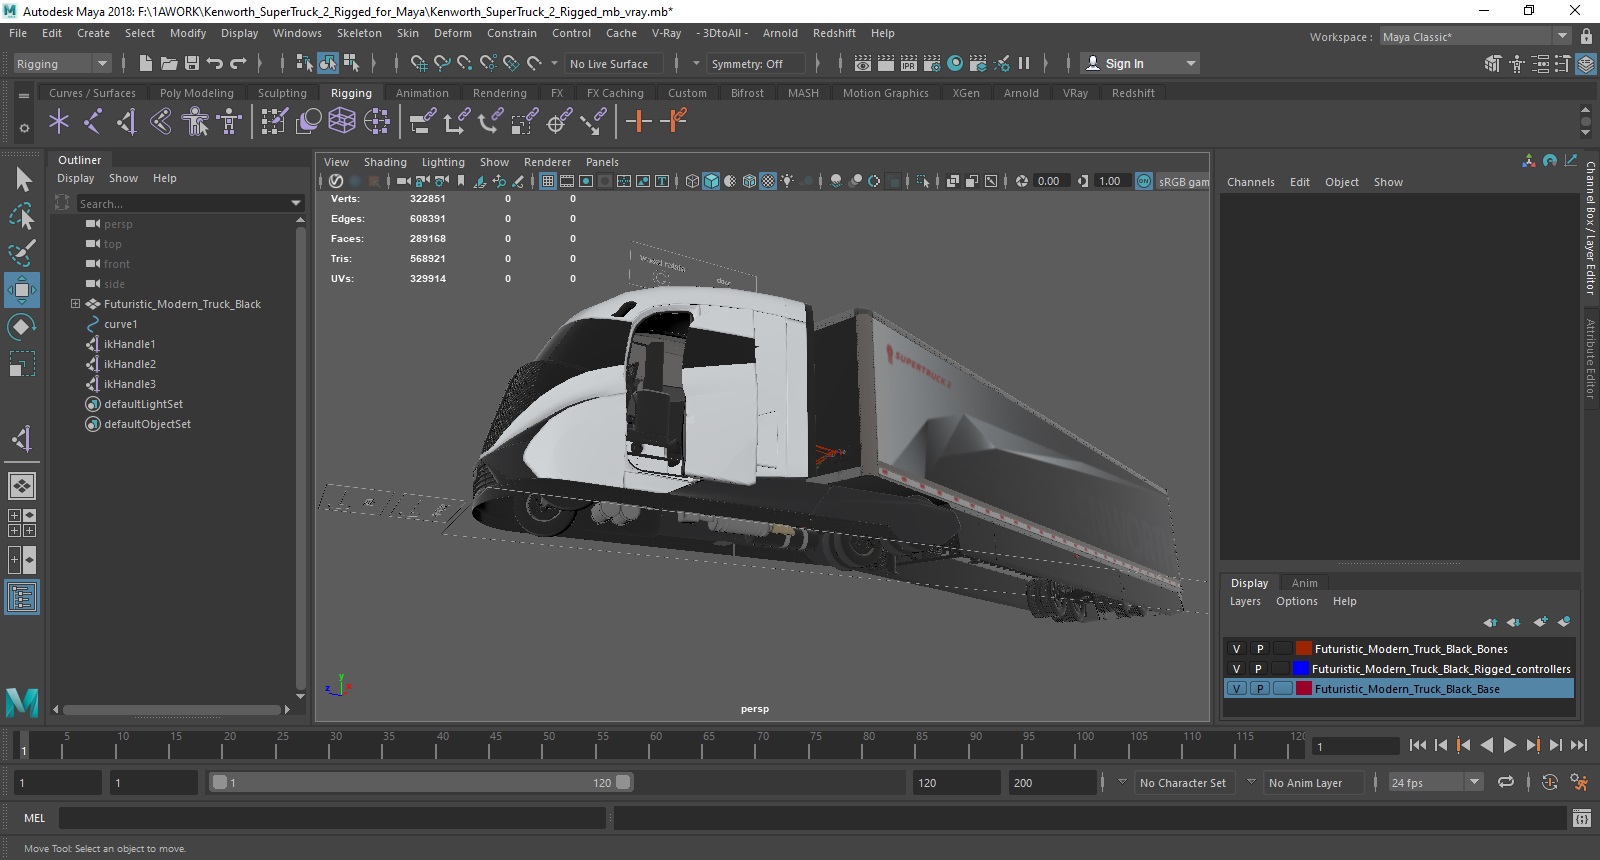
Task: Open the No Anim Layer dropdown arrow
Action: (x=1251, y=782)
